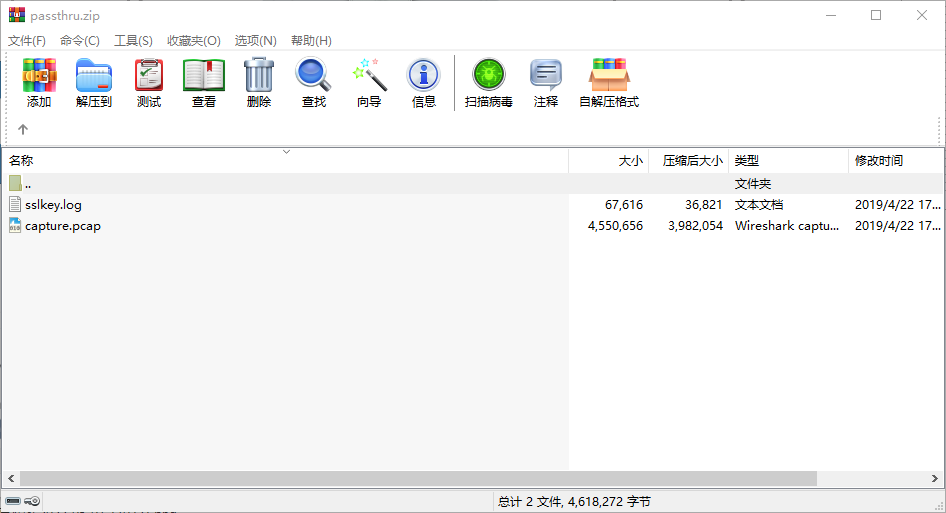Maximize the passthru.zip window

coord(876,15)
